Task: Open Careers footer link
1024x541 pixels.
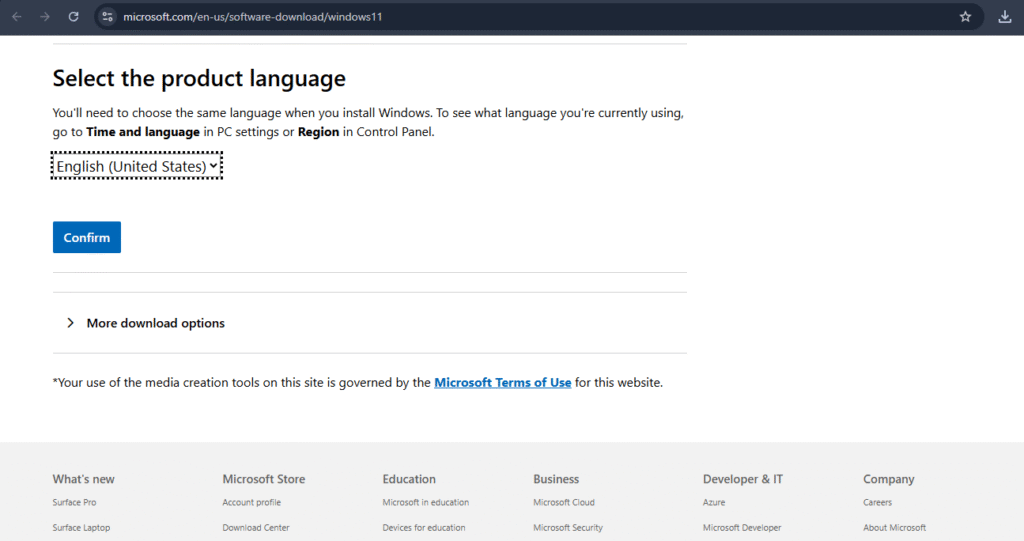Action: tap(877, 502)
